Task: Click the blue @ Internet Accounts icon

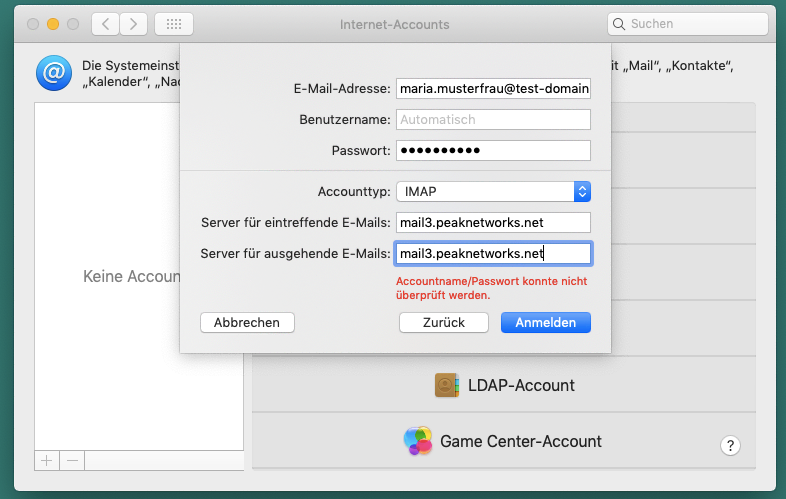Action: click(x=52, y=73)
